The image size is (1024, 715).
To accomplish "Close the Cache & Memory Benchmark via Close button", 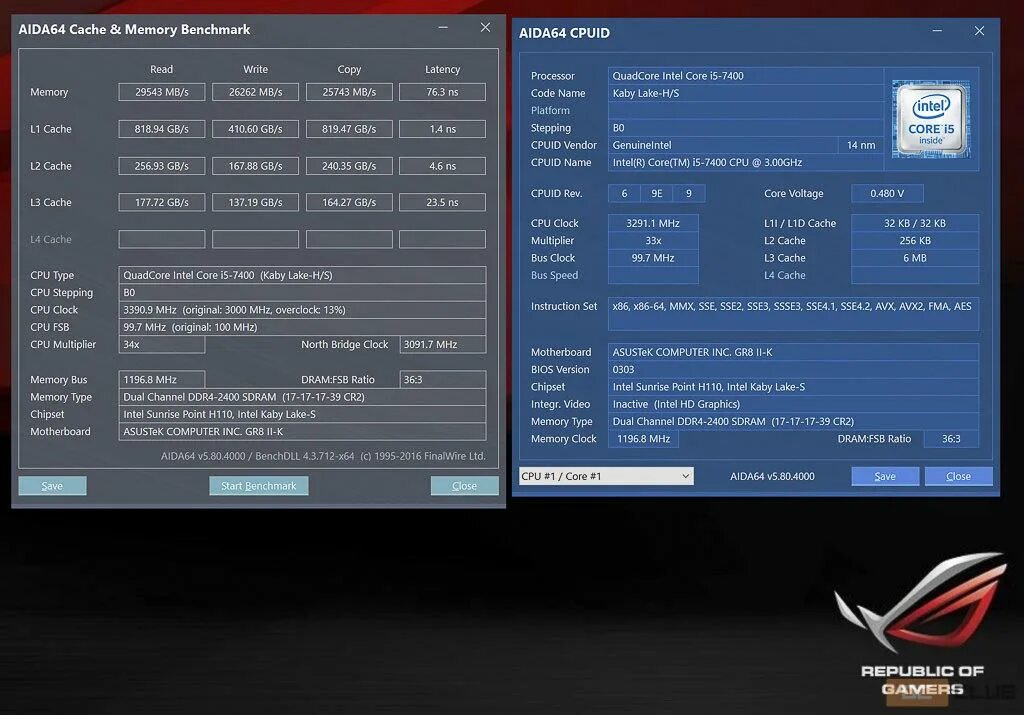I will tap(464, 486).
